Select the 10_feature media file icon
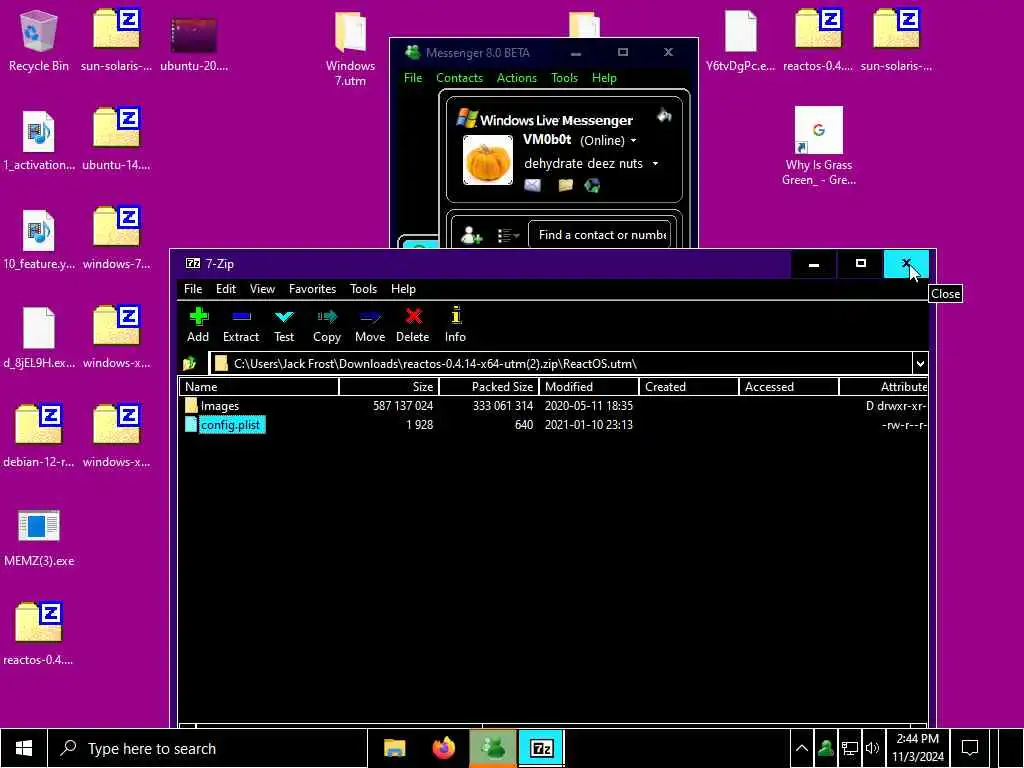Image resolution: width=1024 pixels, height=768 pixels. 39,240
